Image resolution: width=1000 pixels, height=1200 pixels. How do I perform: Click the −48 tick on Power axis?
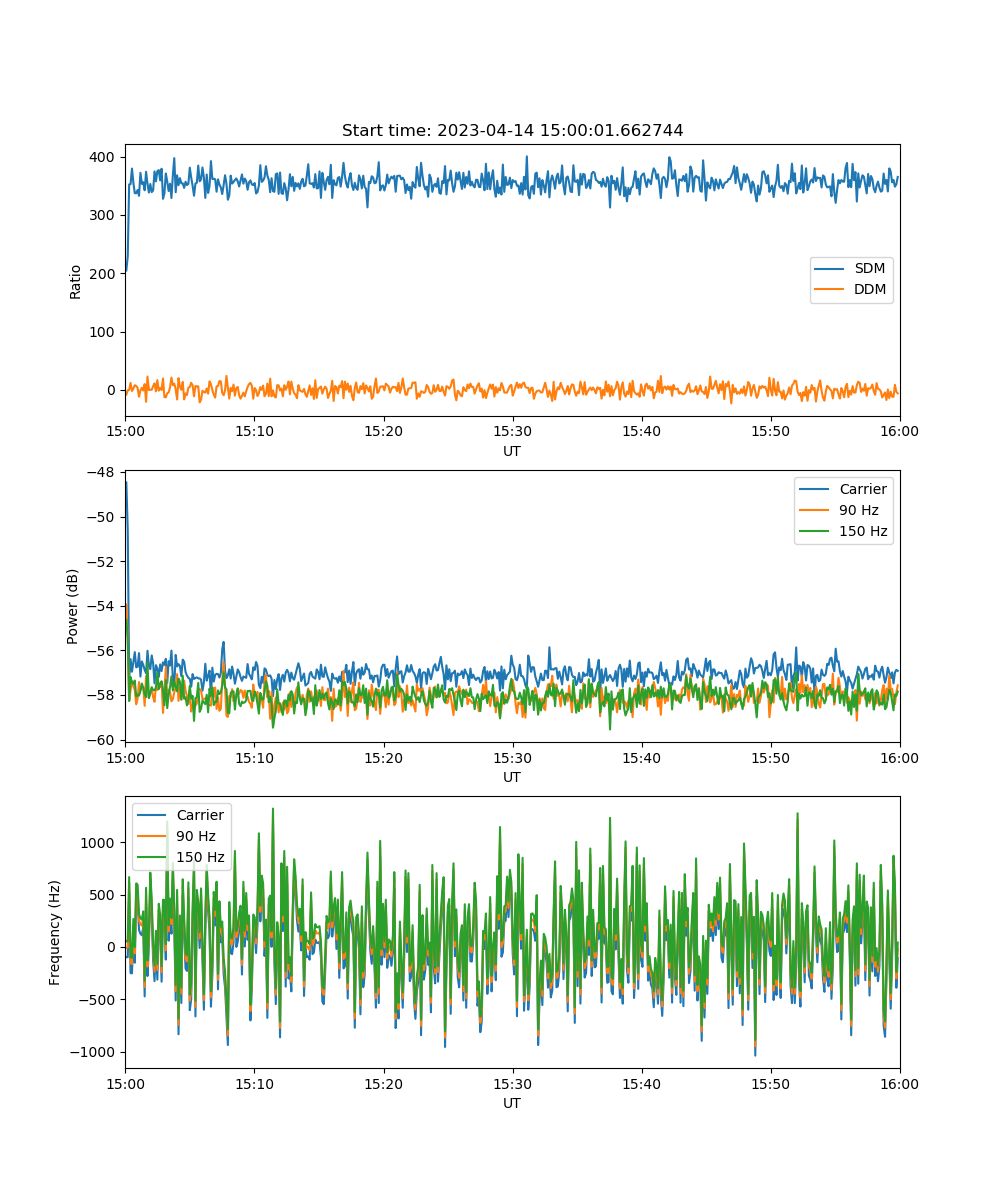pos(103,472)
